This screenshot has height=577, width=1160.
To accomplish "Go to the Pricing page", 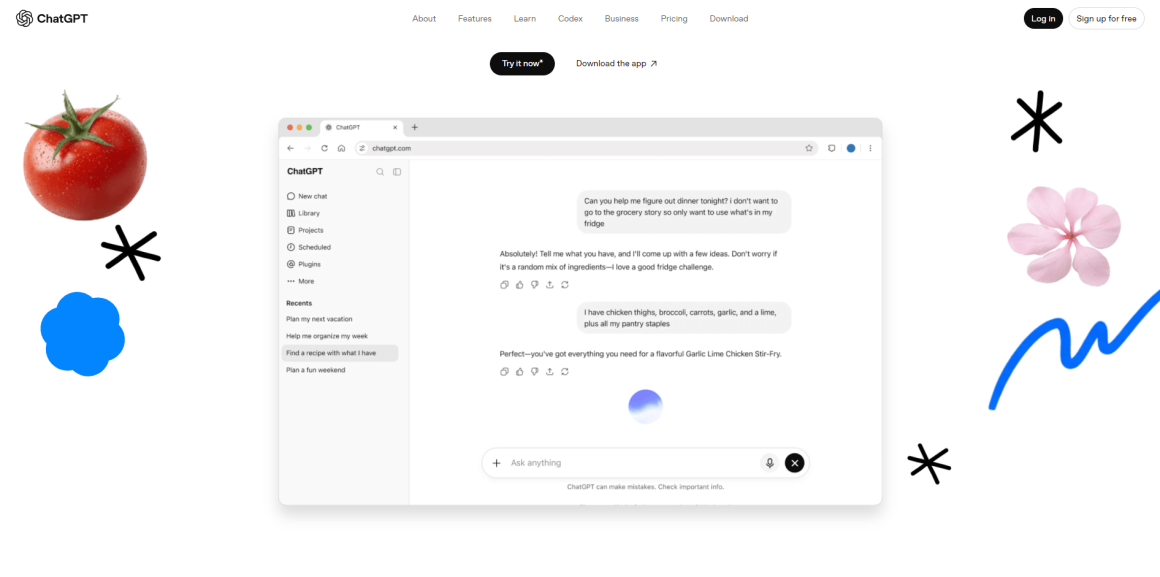I will [x=674, y=18].
